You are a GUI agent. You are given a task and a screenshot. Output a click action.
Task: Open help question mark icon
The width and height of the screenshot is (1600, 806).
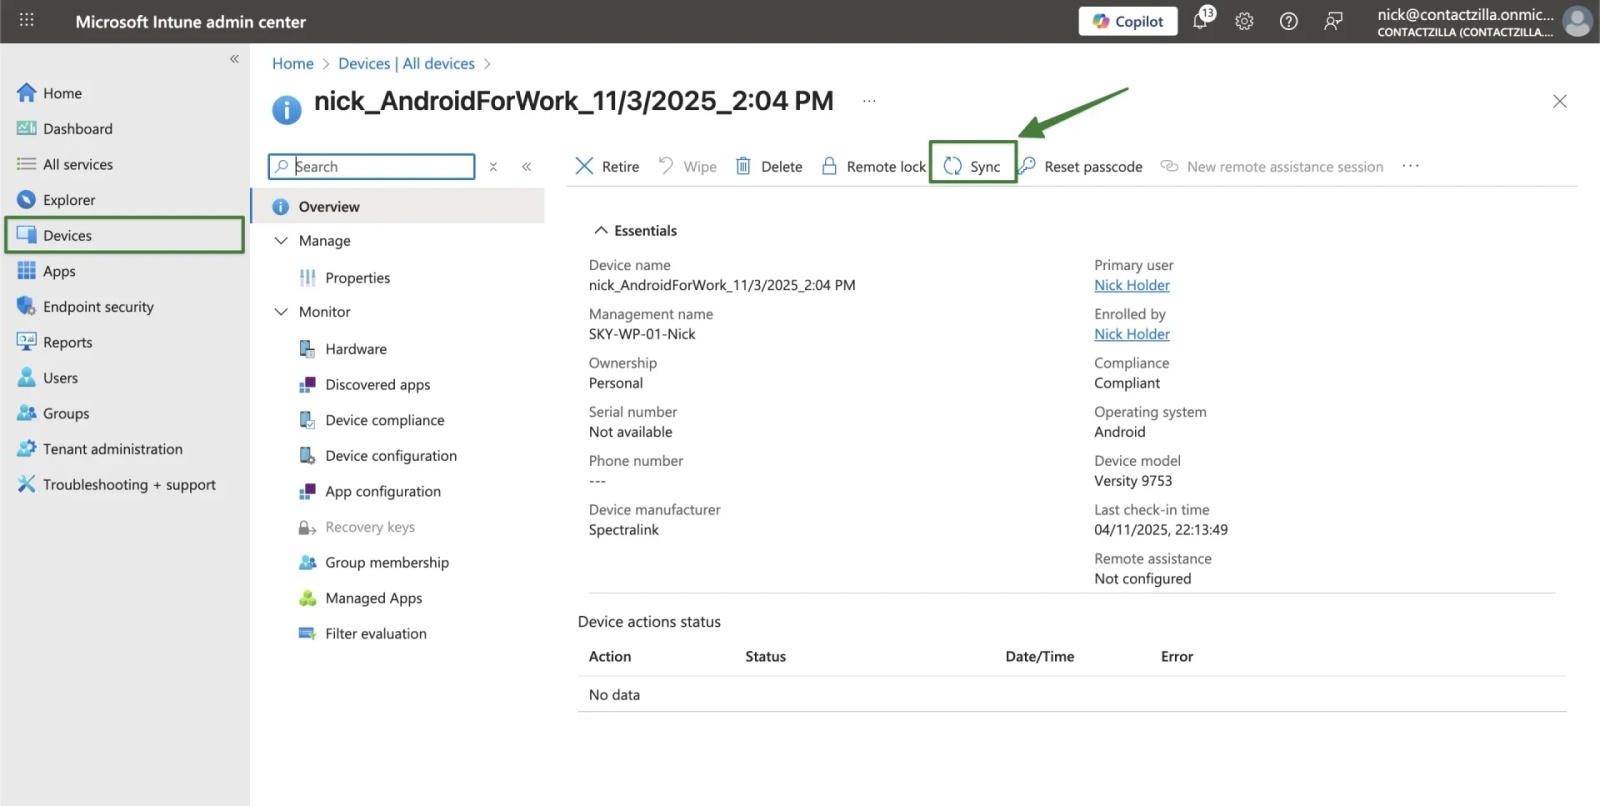[x=1289, y=21]
